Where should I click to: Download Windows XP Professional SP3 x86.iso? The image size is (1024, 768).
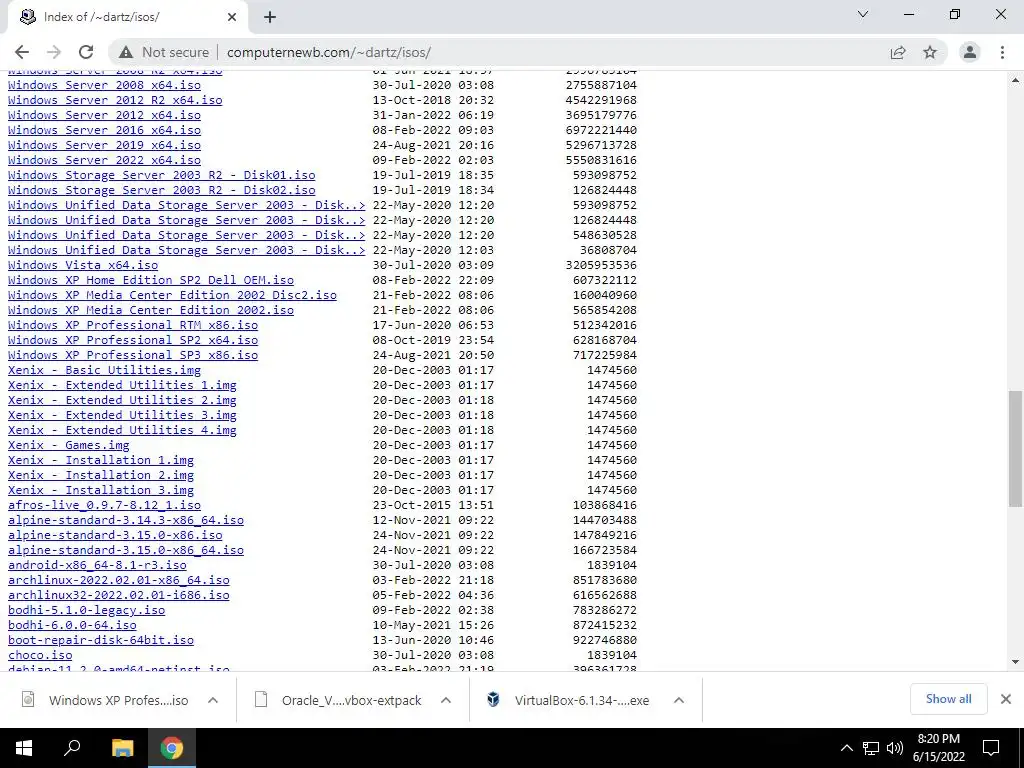[133, 355]
